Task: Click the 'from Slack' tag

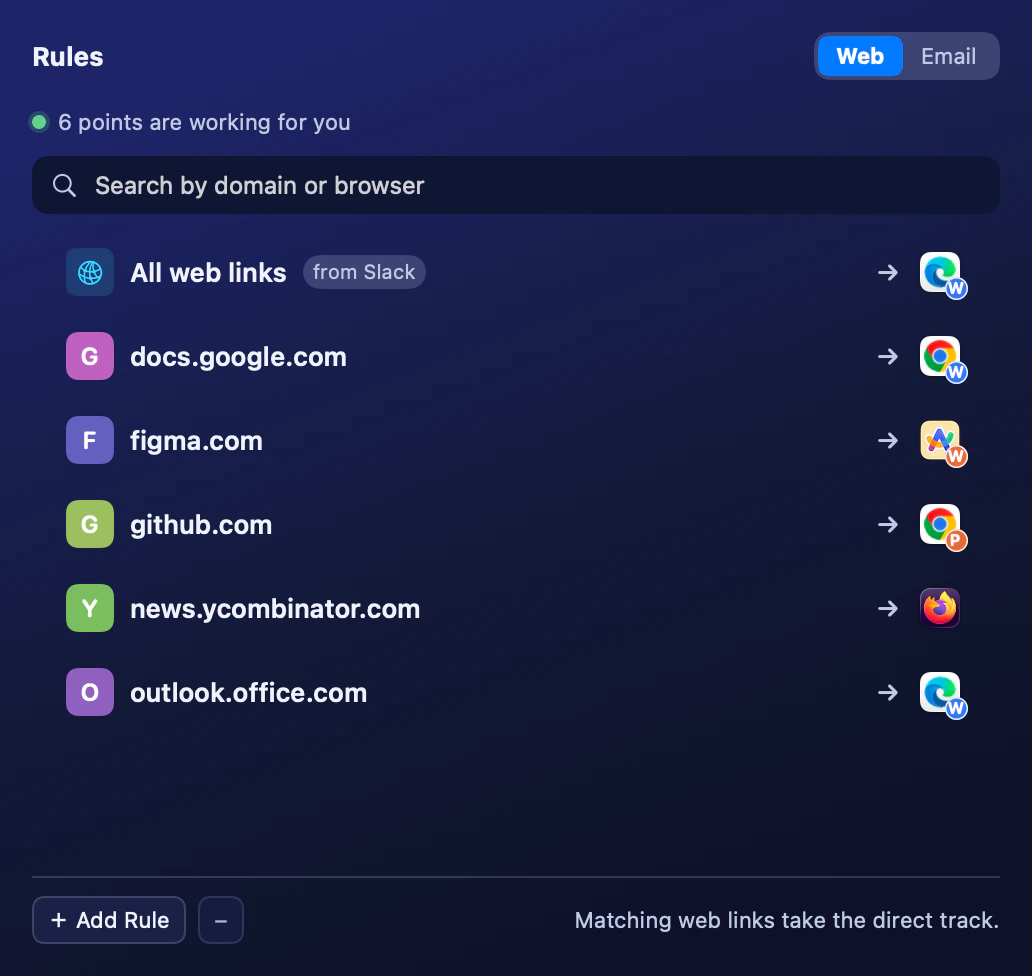Action: (x=364, y=272)
